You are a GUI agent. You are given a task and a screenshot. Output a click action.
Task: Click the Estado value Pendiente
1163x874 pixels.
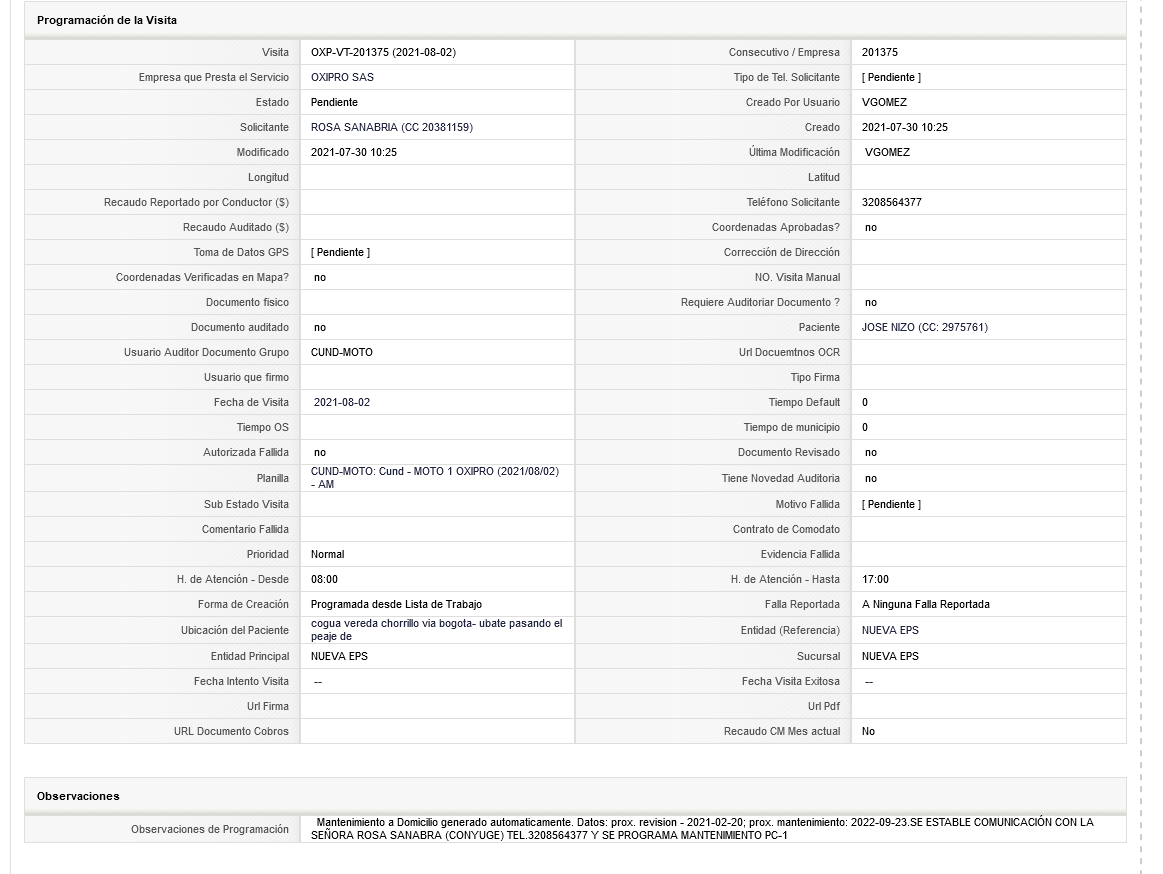pos(334,102)
